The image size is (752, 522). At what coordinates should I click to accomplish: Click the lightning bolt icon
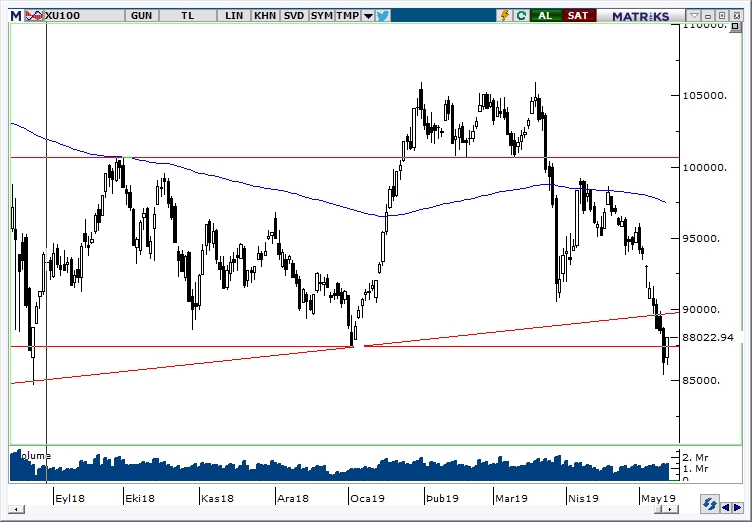point(505,16)
